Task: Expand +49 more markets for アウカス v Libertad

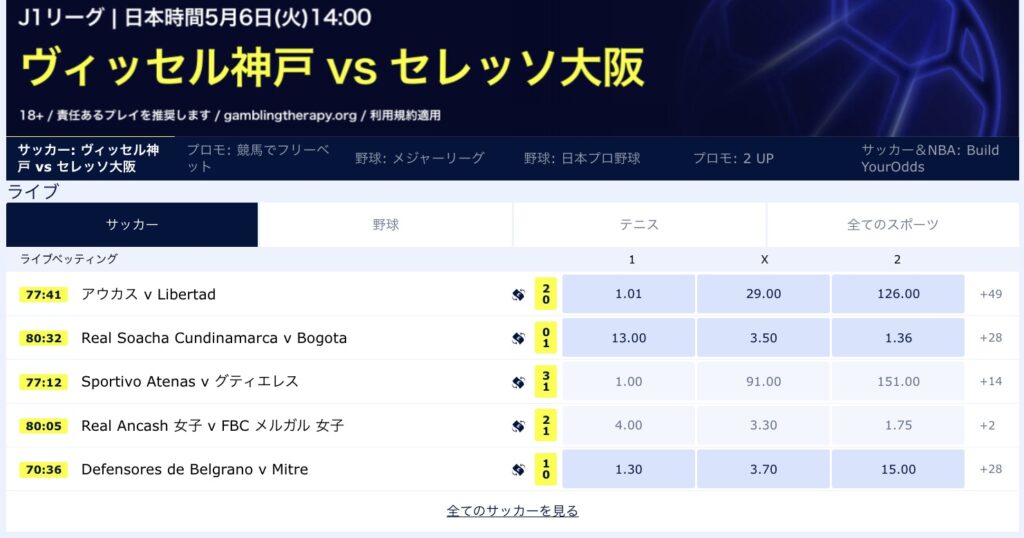Action: coord(991,294)
